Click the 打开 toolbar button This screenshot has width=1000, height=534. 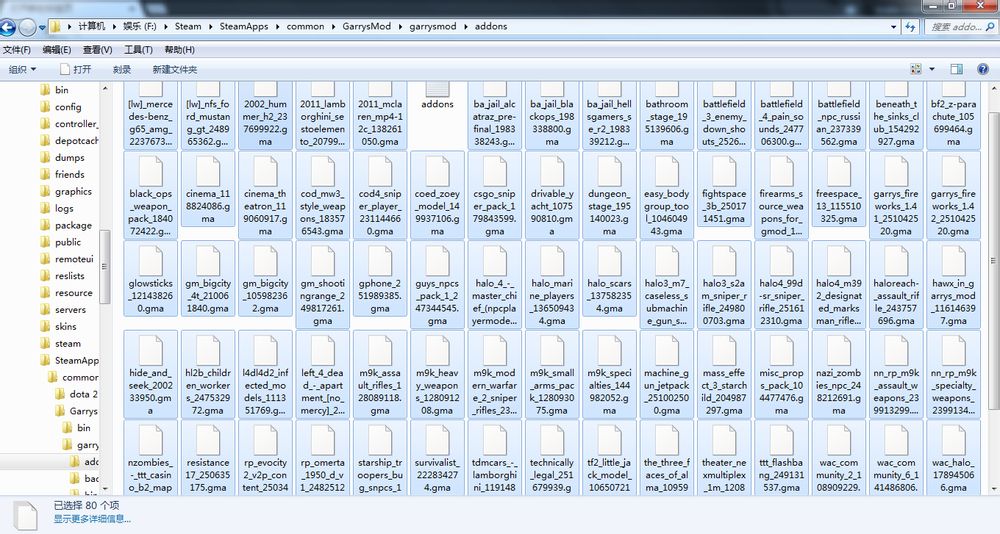click(75, 70)
